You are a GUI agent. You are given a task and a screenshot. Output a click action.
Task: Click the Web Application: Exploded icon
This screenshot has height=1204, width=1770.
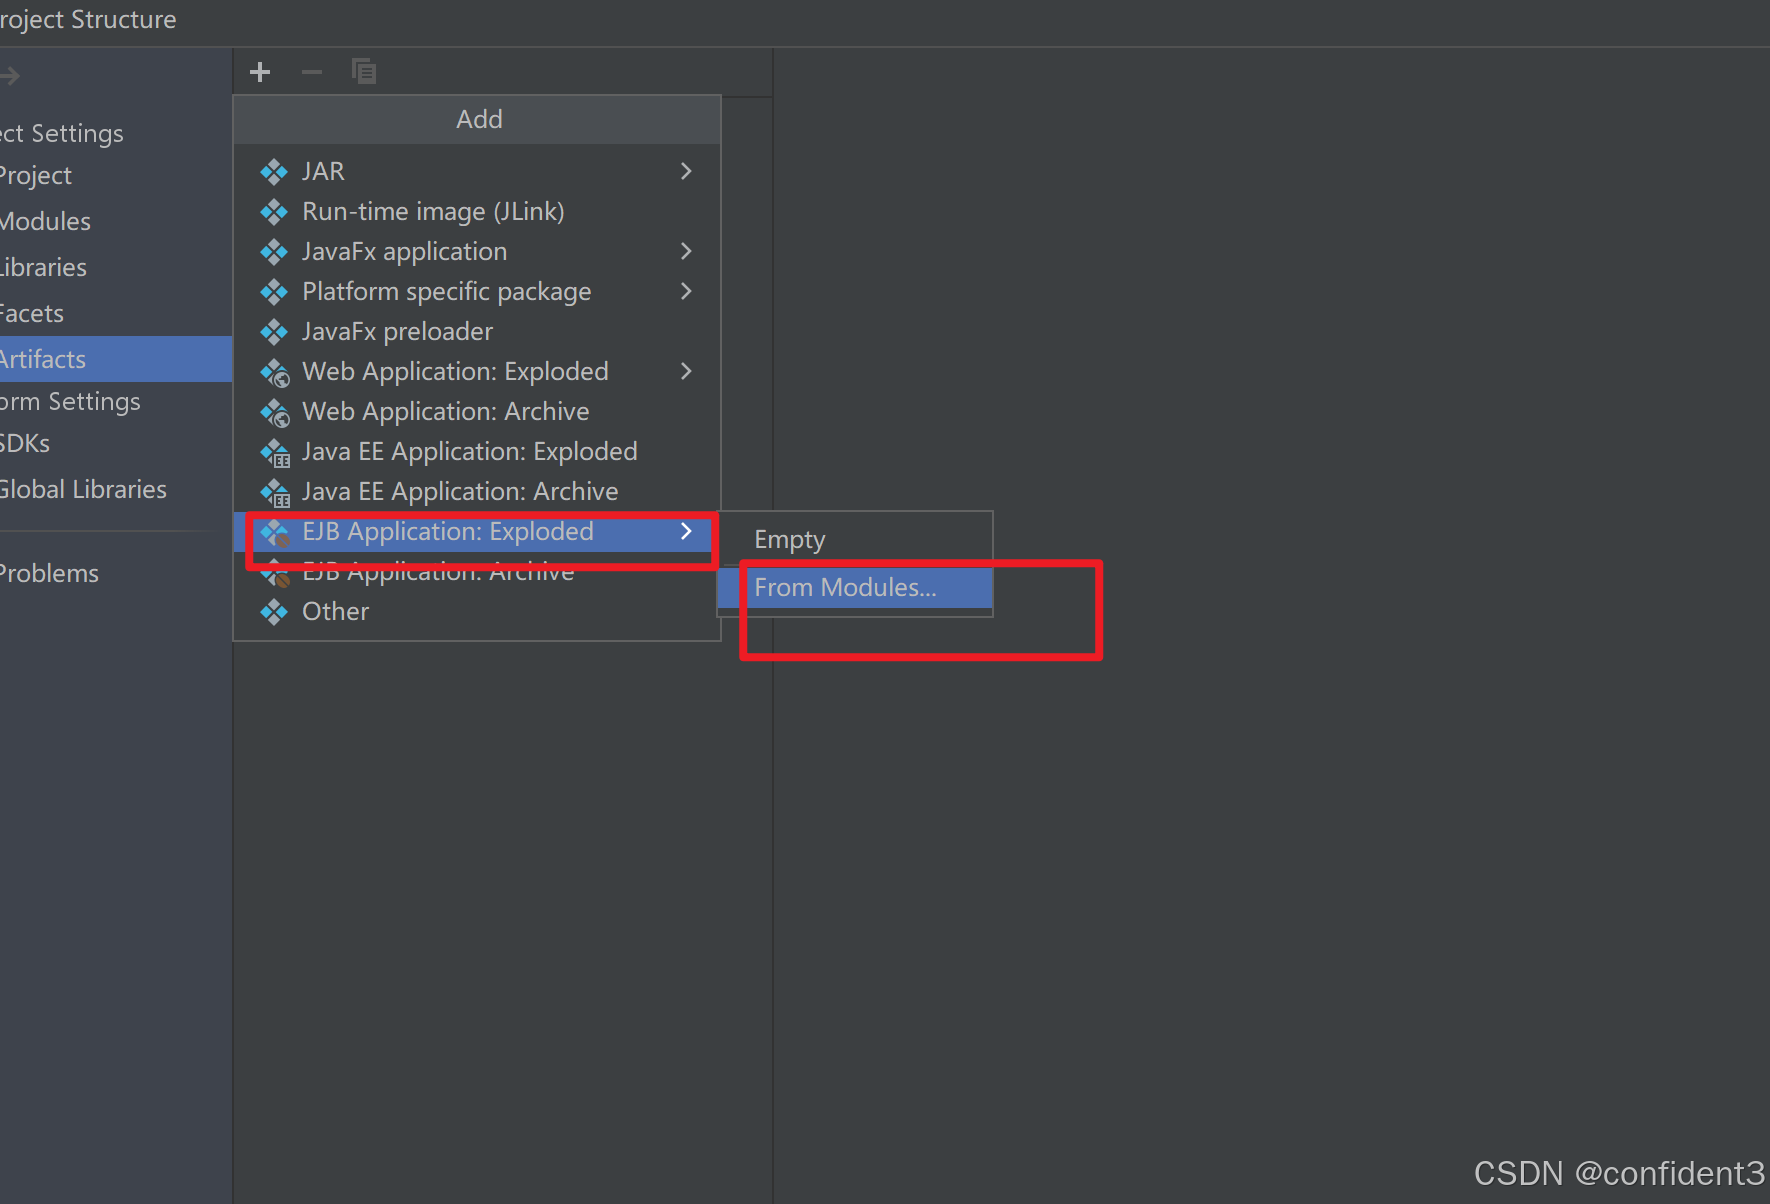click(275, 373)
